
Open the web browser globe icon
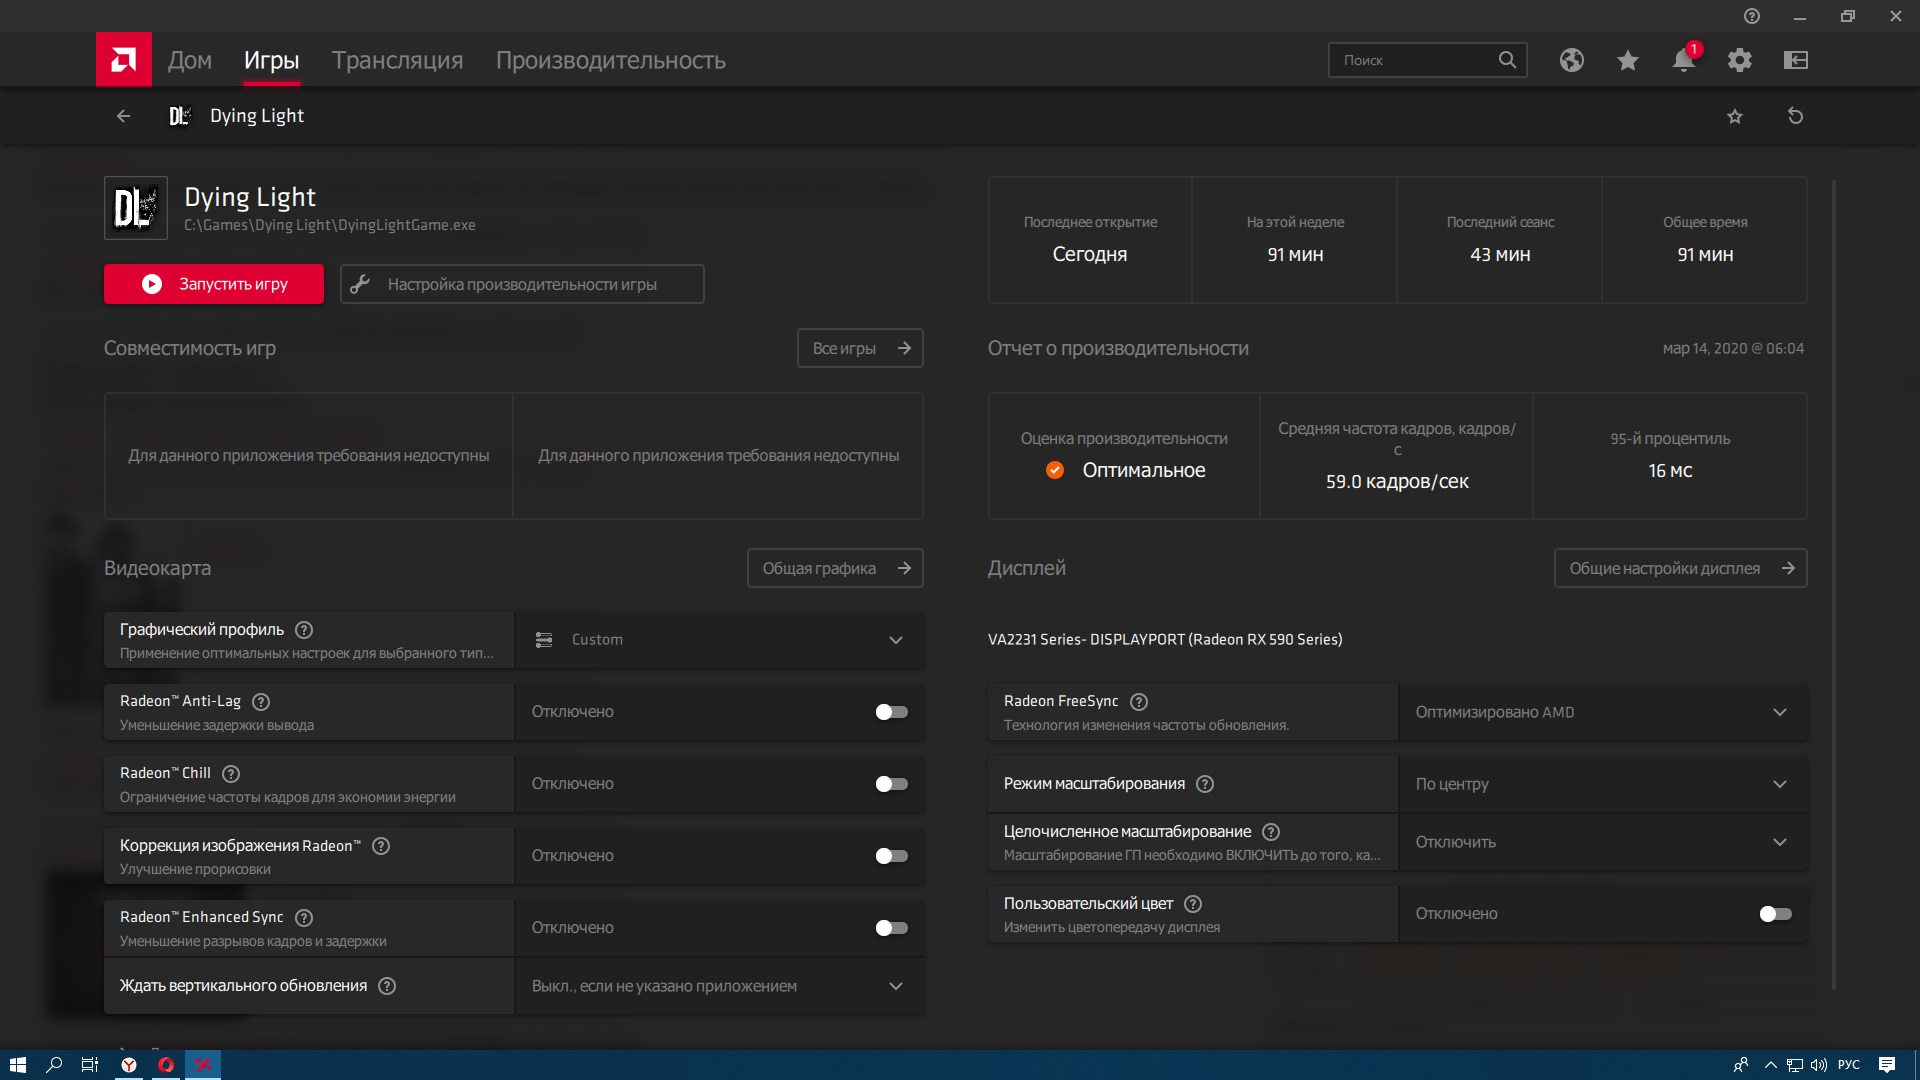pos(1572,60)
